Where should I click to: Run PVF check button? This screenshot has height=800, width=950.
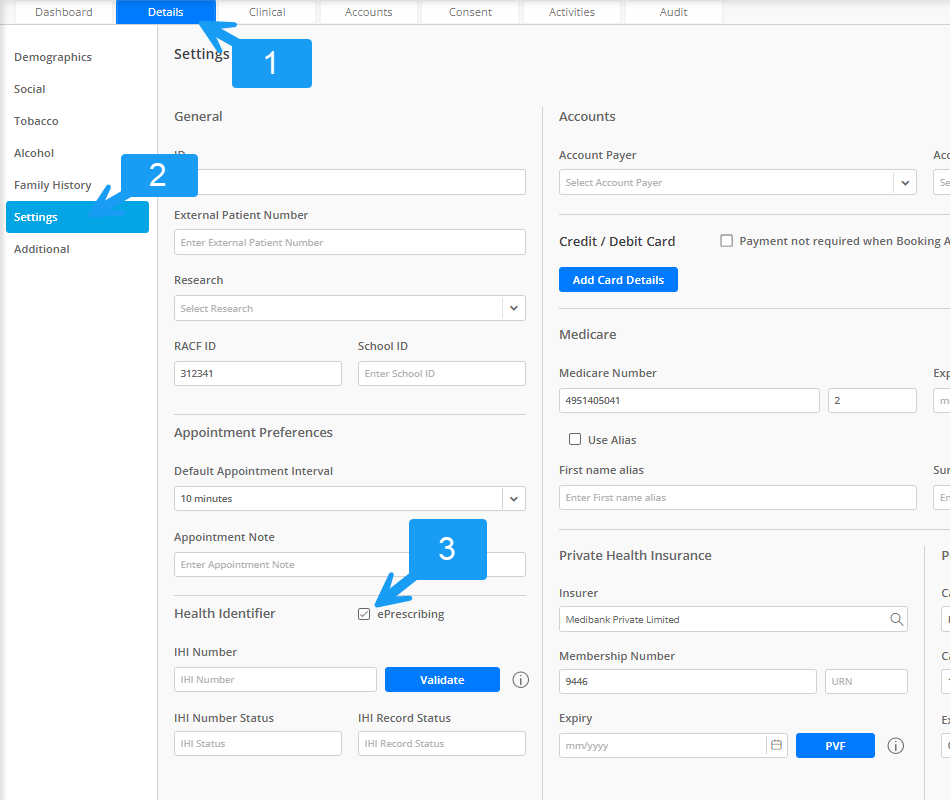click(x=835, y=745)
